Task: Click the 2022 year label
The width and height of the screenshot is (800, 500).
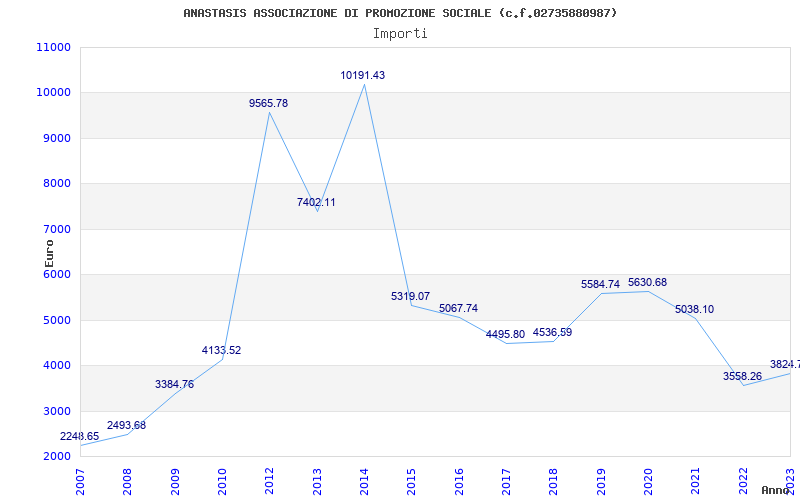Action: click(x=743, y=482)
